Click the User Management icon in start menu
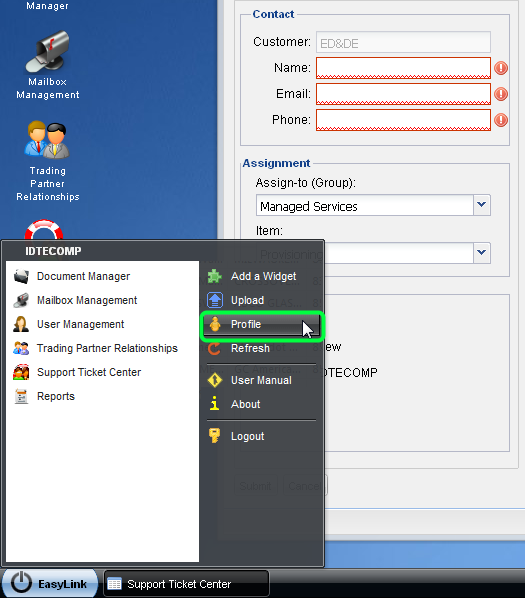Image resolution: width=525 pixels, height=598 pixels. coord(21,324)
